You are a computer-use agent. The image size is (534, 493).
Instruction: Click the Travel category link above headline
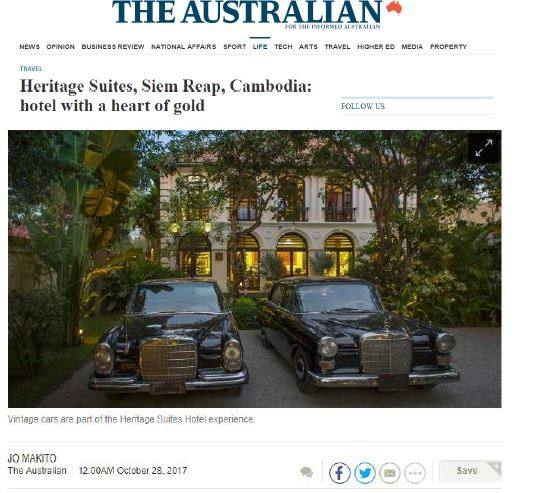pos(31,69)
